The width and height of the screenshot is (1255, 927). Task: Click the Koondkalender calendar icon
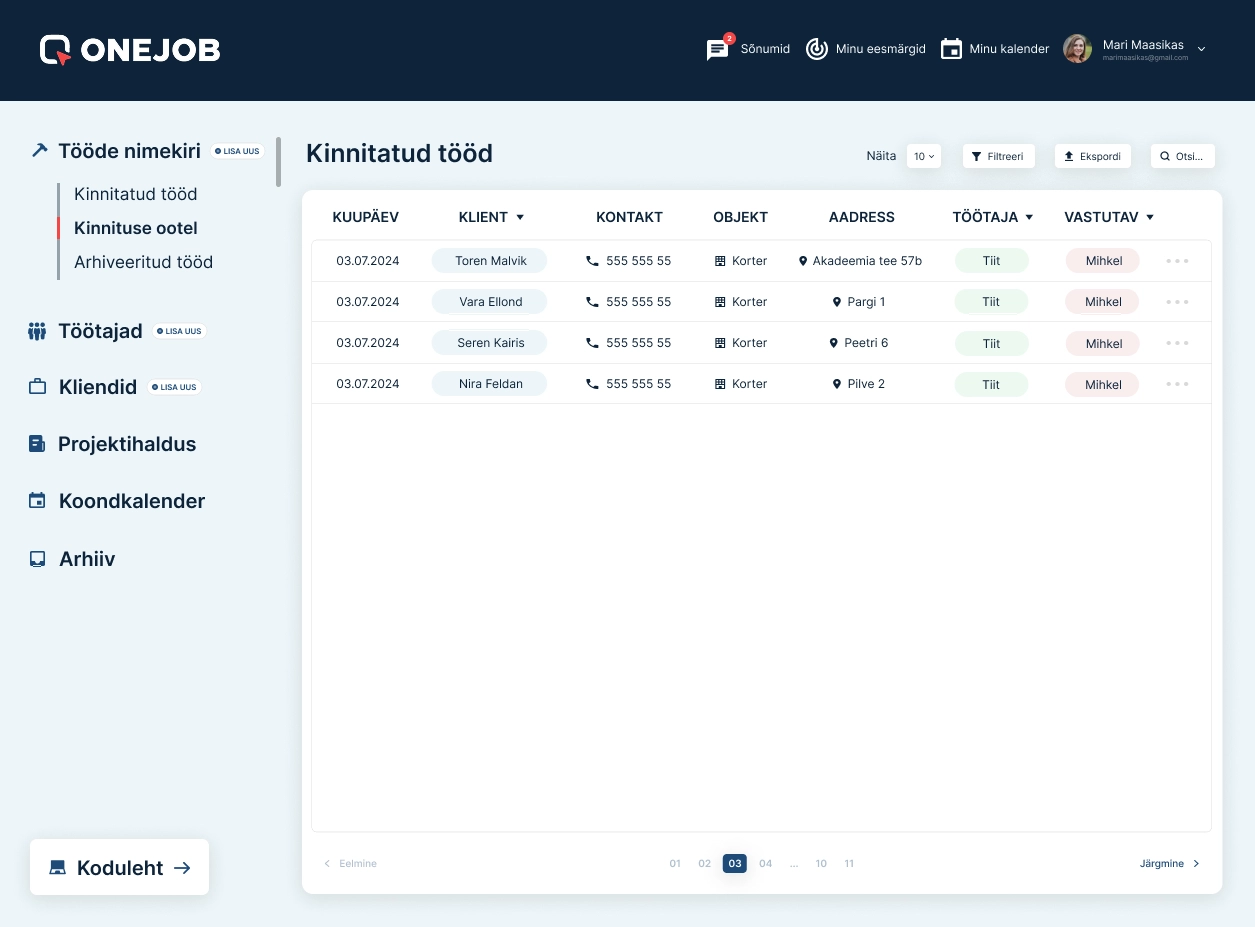point(37,501)
